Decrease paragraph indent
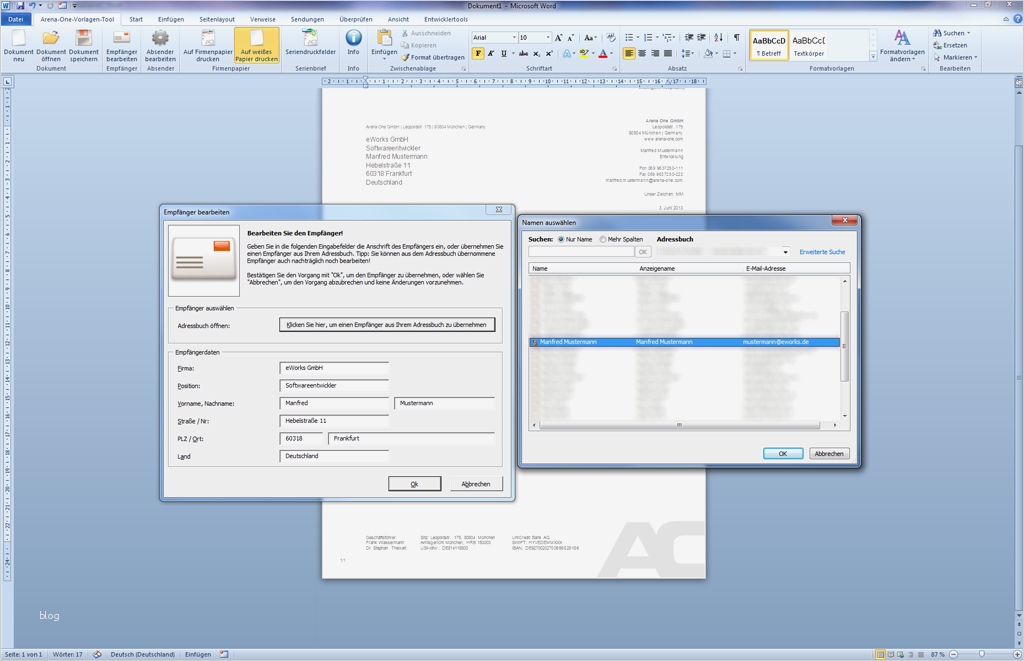The width and height of the screenshot is (1024, 661). (689, 38)
